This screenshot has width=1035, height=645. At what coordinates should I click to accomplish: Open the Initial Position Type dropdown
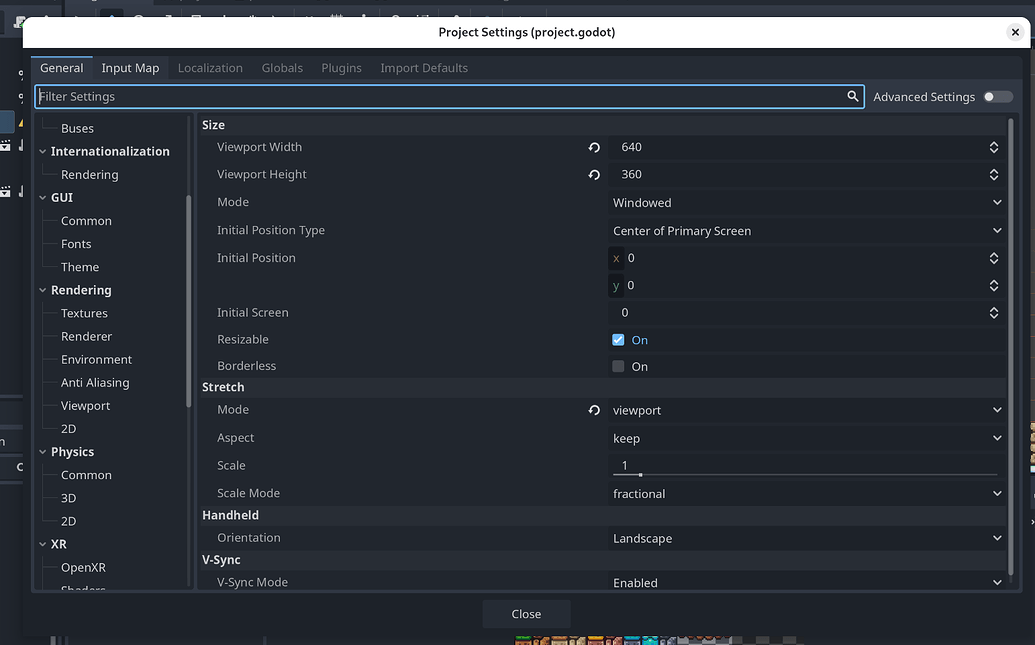[x=806, y=230]
